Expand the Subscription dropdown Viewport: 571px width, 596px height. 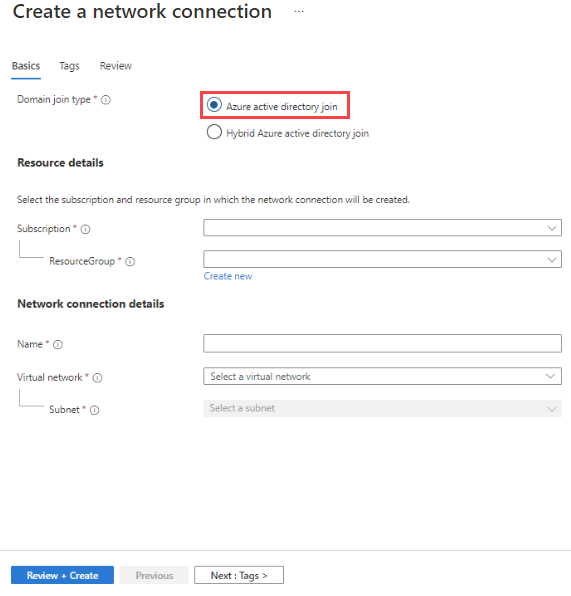382,228
